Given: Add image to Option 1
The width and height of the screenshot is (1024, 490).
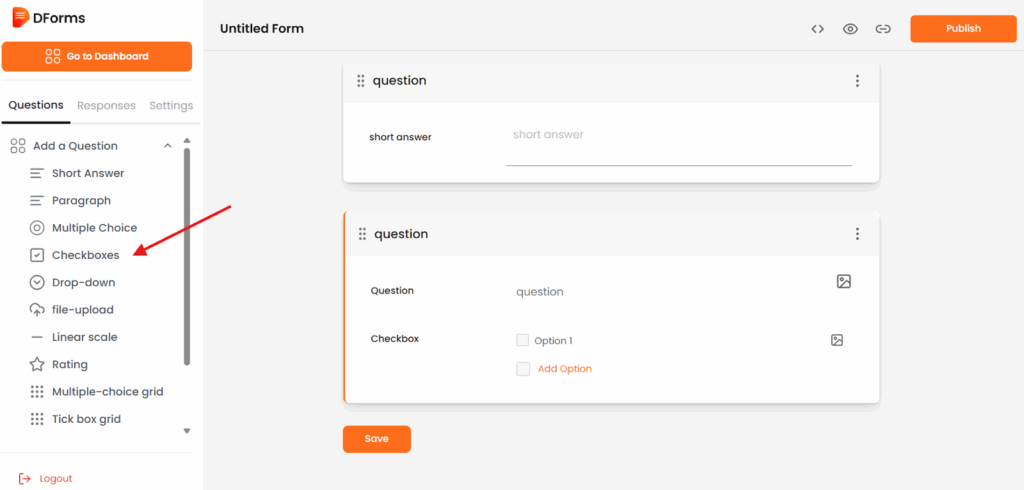Looking at the screenshot, I should [837, 340].
